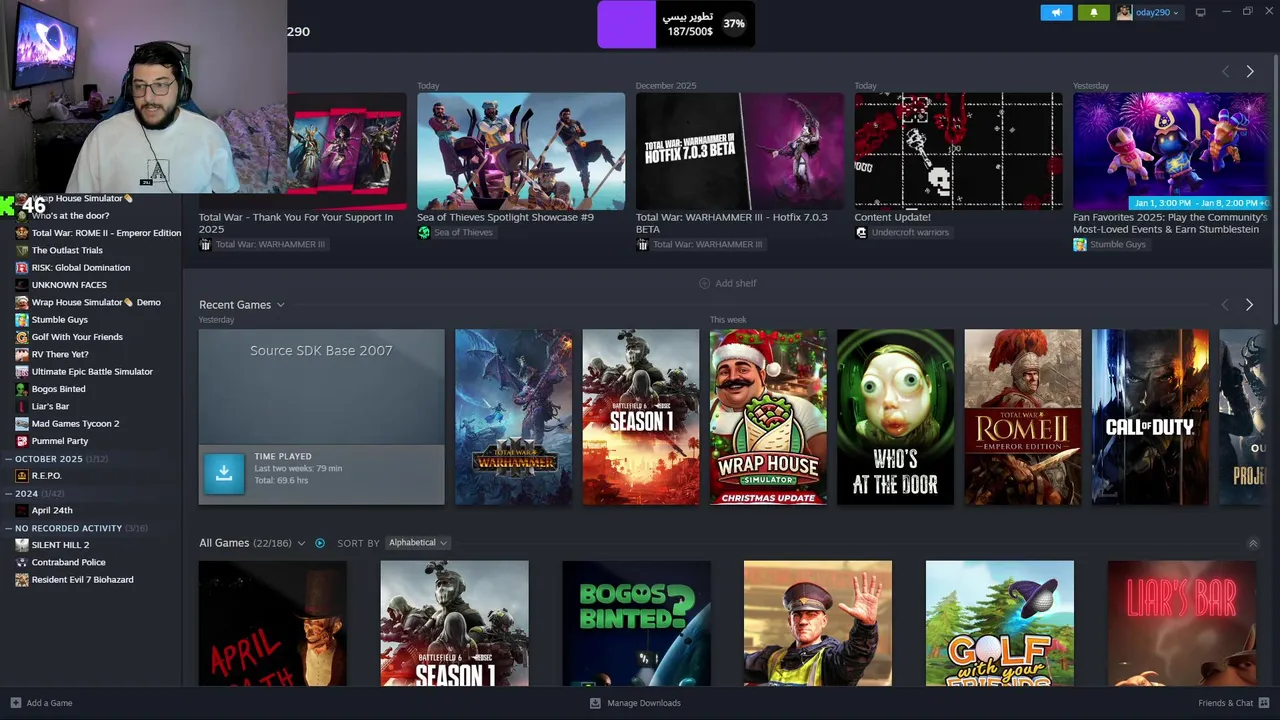Open the Alphabetical sort dropdown
Screen dimensions: 1280x720
(417, 543)
